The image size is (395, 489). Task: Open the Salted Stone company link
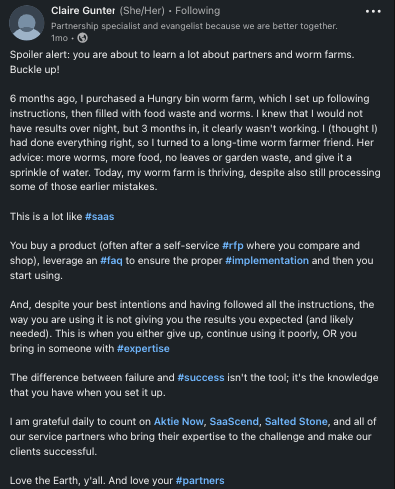[x=296, y=422]
